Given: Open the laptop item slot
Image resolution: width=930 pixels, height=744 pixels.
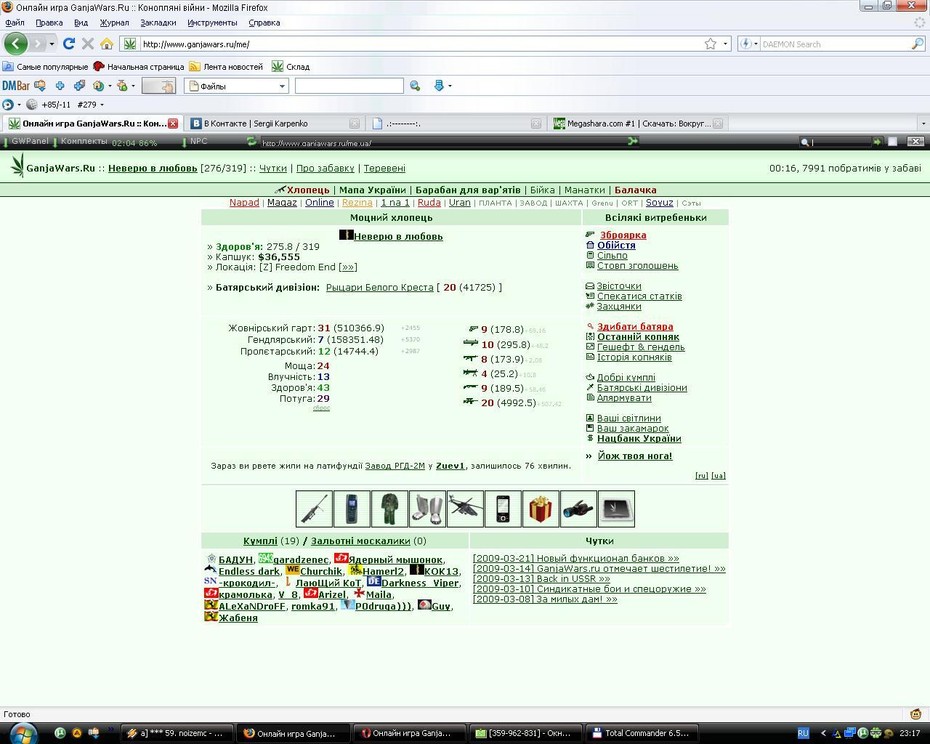Looking at the screenshot, I should (x=616, y=508).
